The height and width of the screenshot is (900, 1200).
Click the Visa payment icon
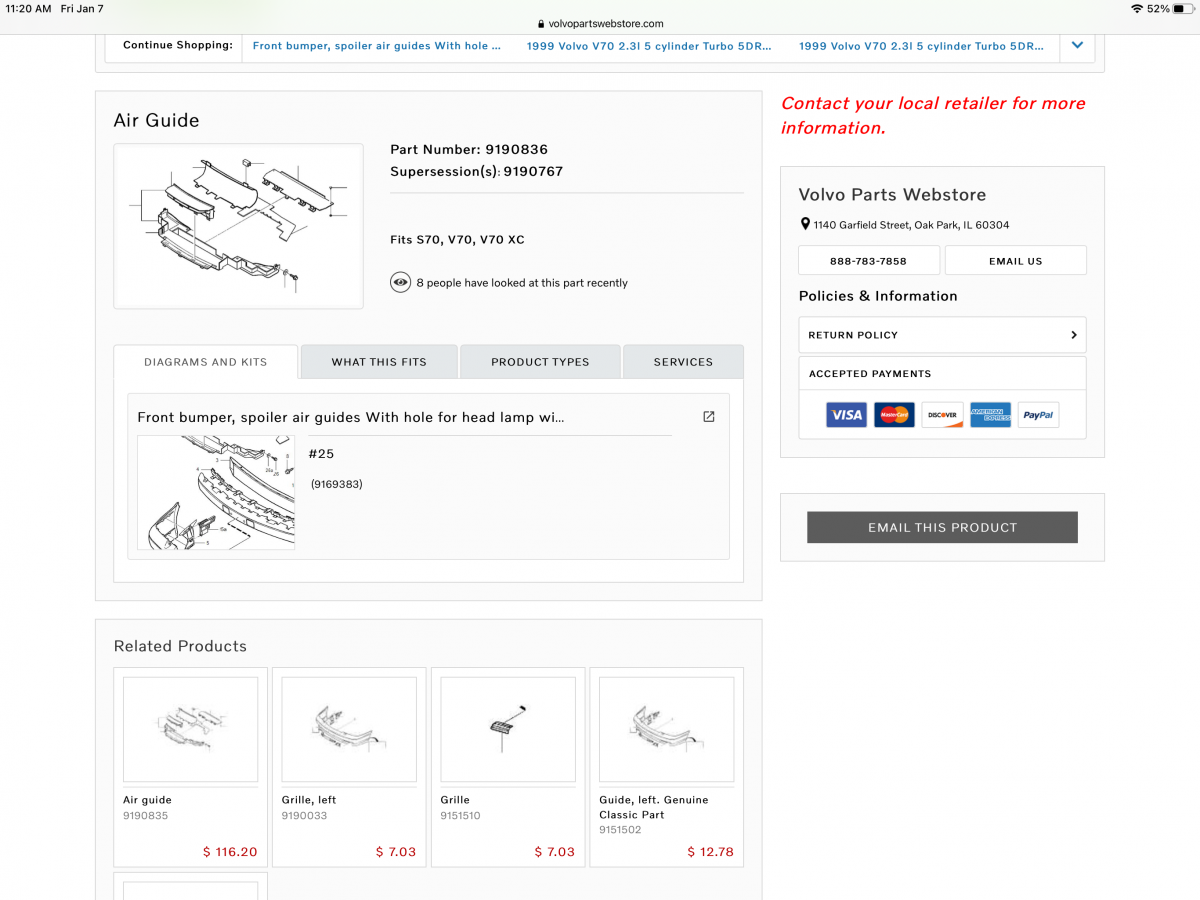pos(846,415)
